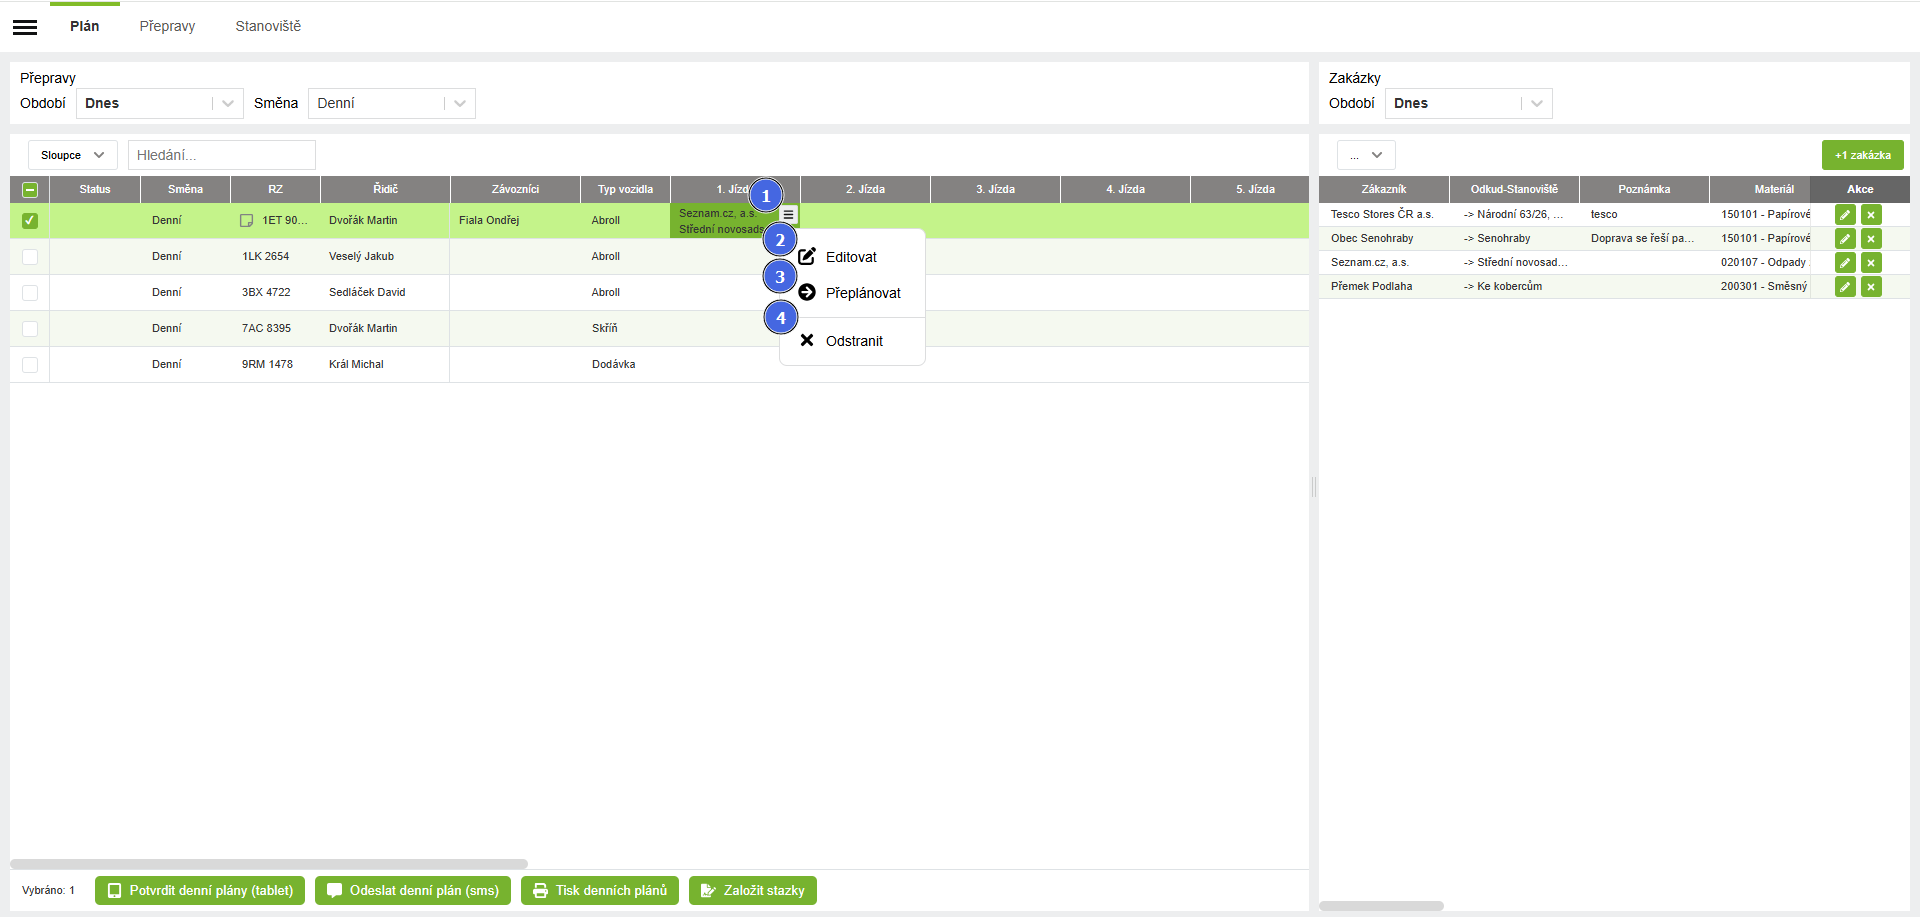The height and width of the screenshot is (917, 1920).
Task: Open the Přepravy tab
Action: point(167,26)
